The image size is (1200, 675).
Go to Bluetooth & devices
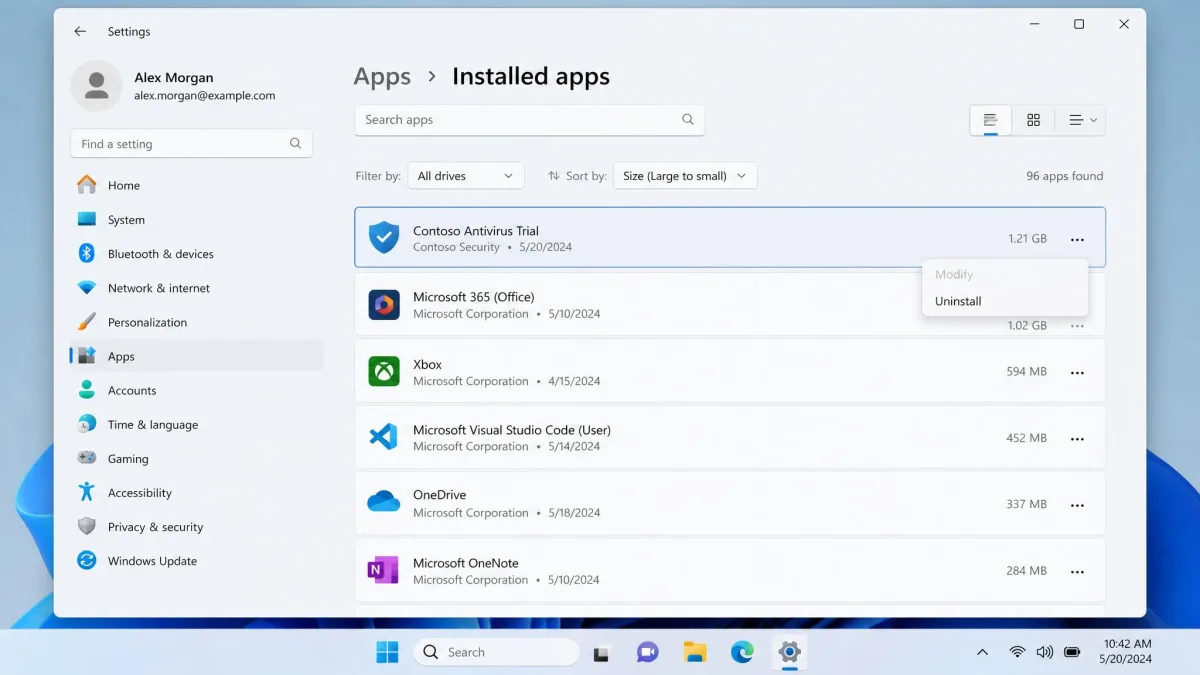coord(196,254)
